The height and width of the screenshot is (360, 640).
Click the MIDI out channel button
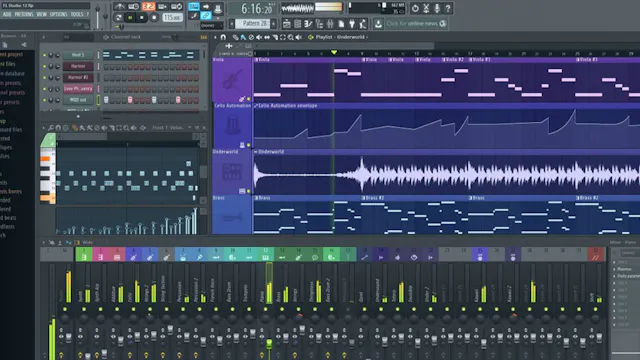tap(78, 100)
